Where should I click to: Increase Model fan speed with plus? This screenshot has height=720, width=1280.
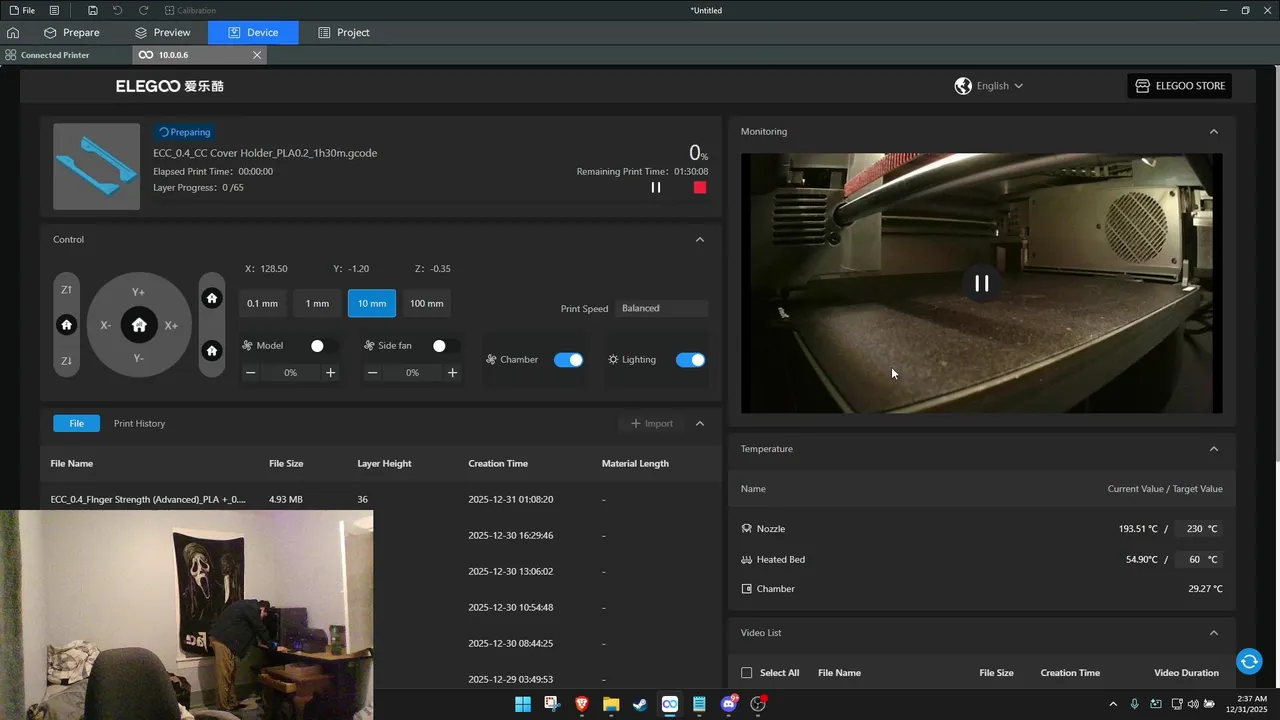click(x=331, y=373)
